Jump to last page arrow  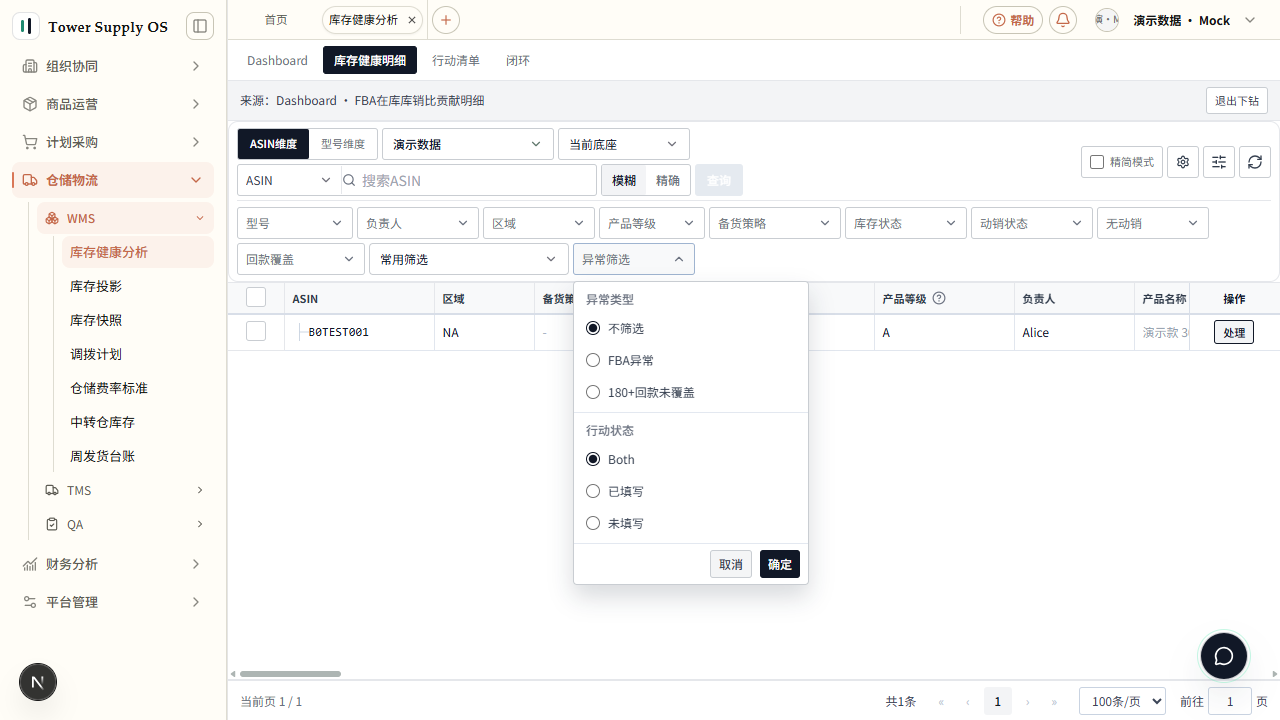(1055, 702)
